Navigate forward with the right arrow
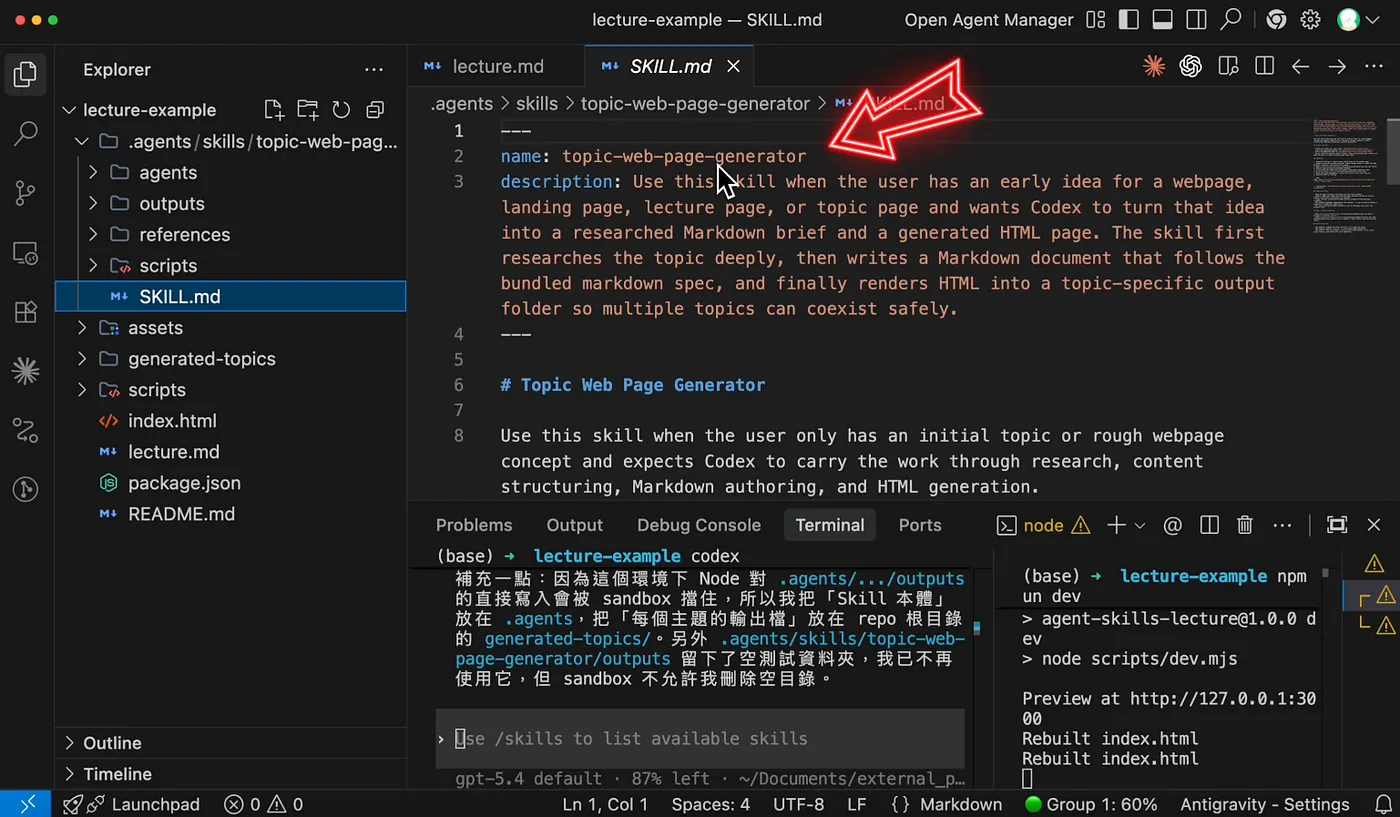Screen dimensions: 1400x817 pyautogui.click(x=1337, y=67)
